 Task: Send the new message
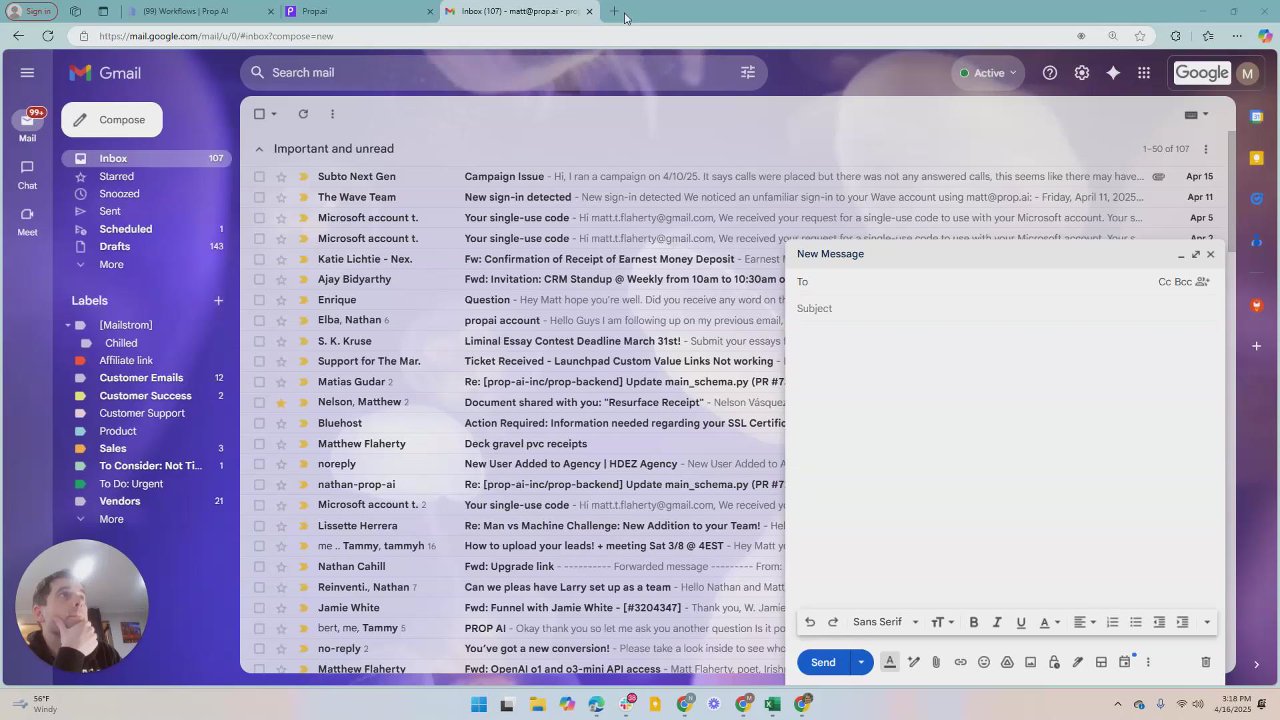(823, 662)
